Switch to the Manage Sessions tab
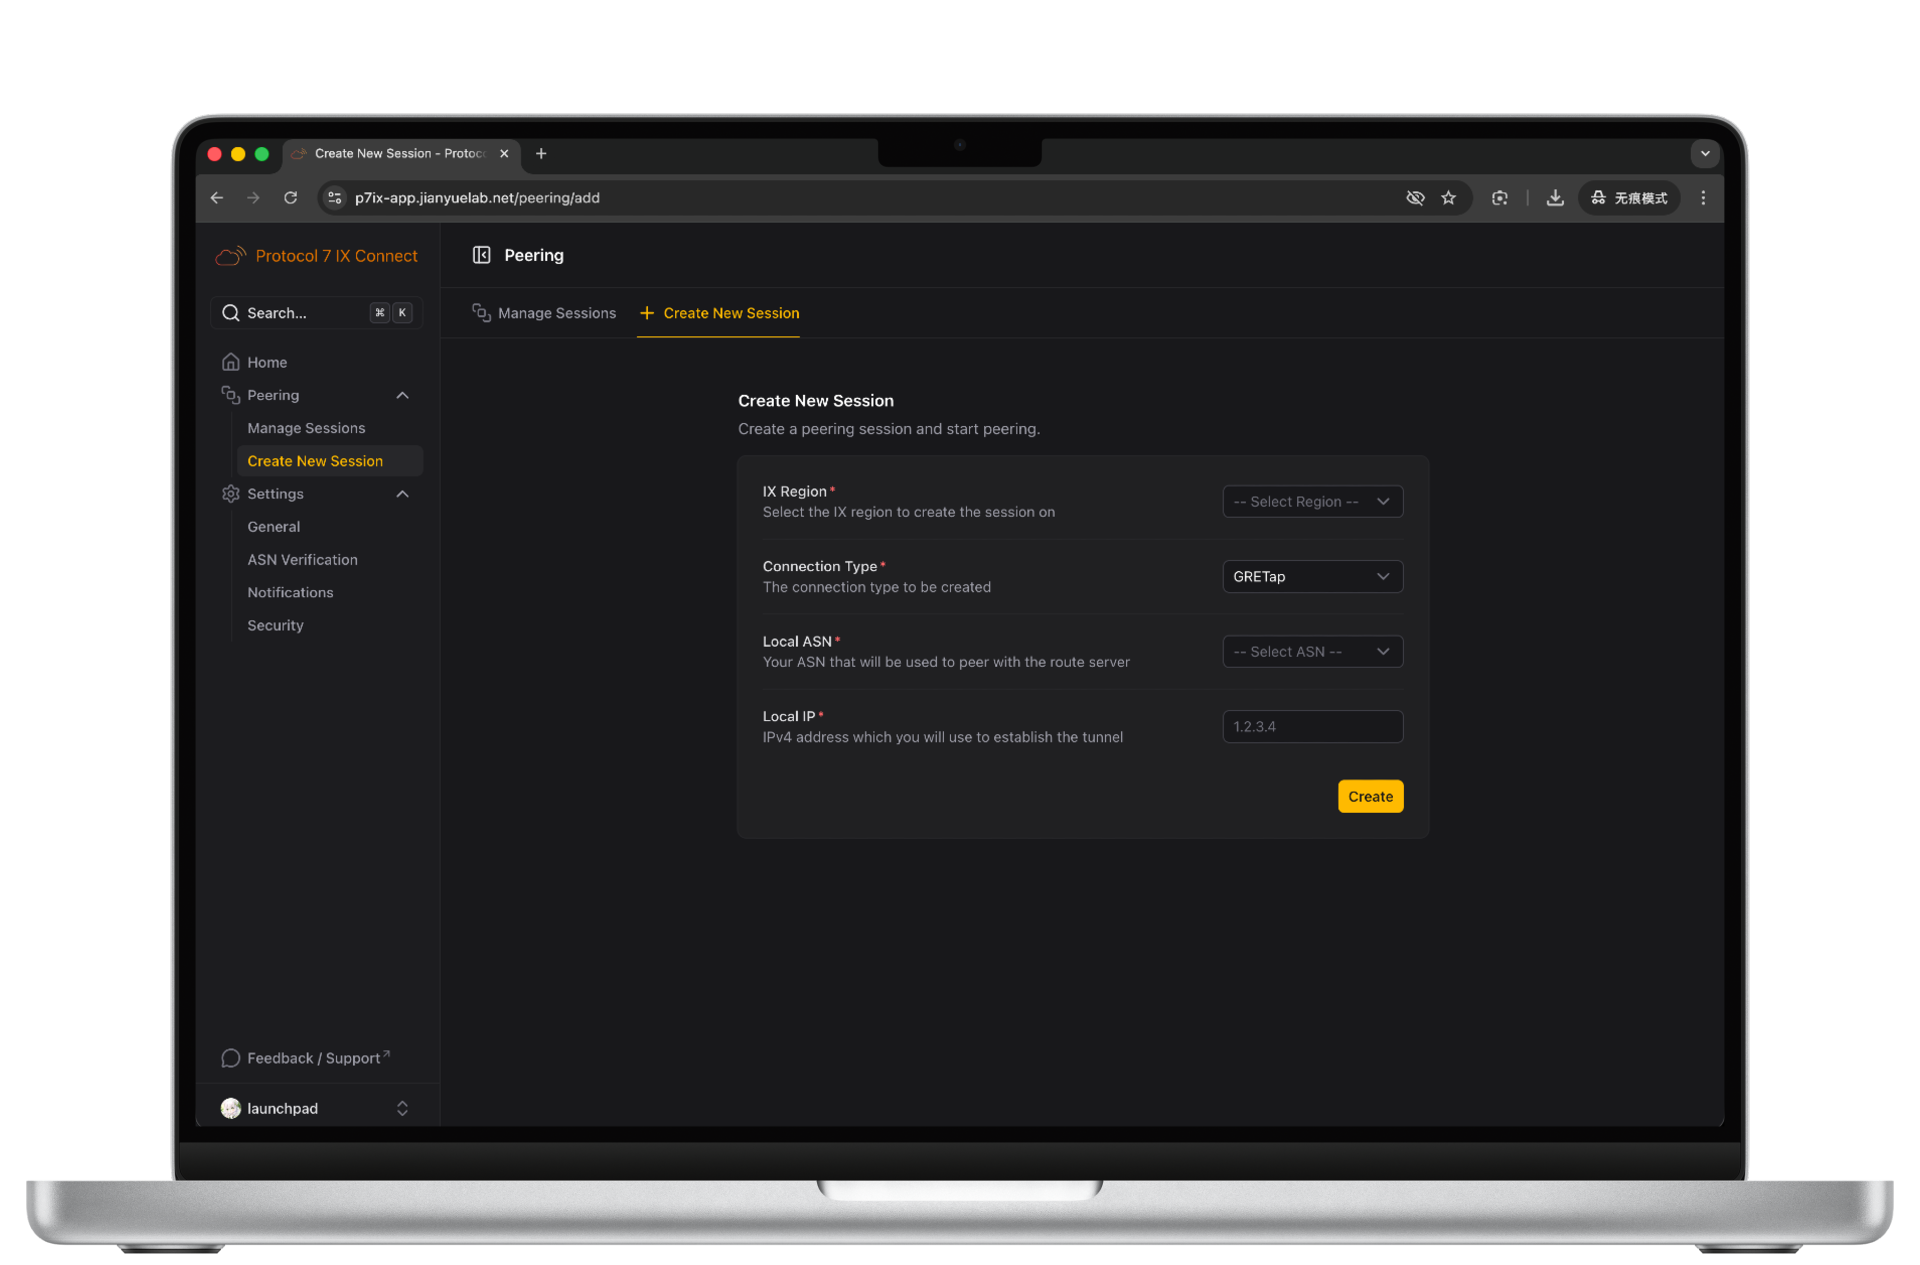Viewport: 1920px width, 1265px height. coord(545,313)
